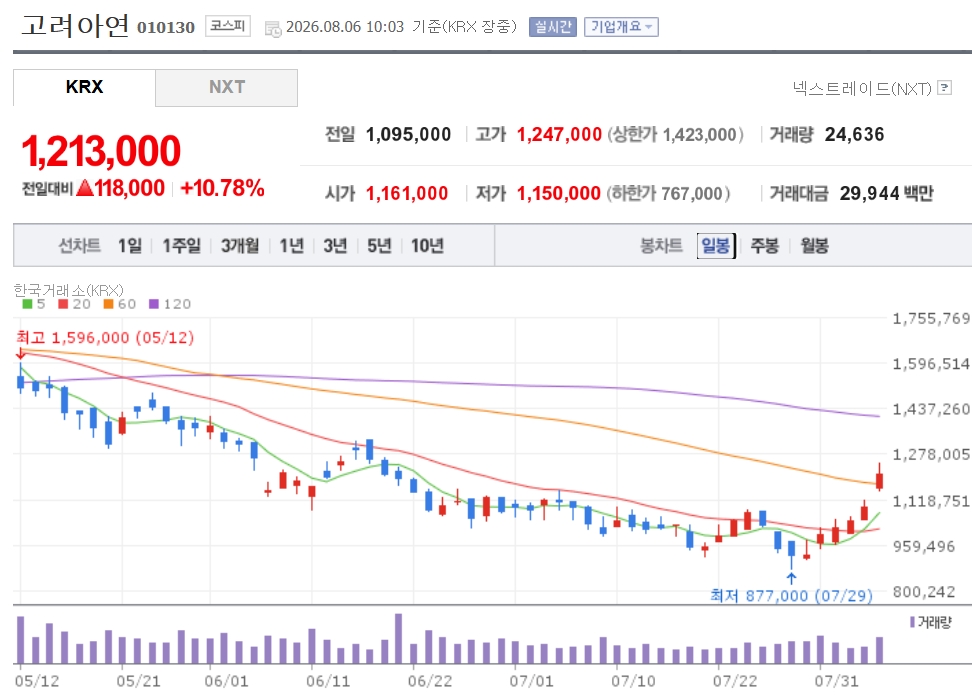Screen dimensions: 972x698
Task: Click the clock icon beside the date
Action: pyautogui.click(x=273, y=29)
